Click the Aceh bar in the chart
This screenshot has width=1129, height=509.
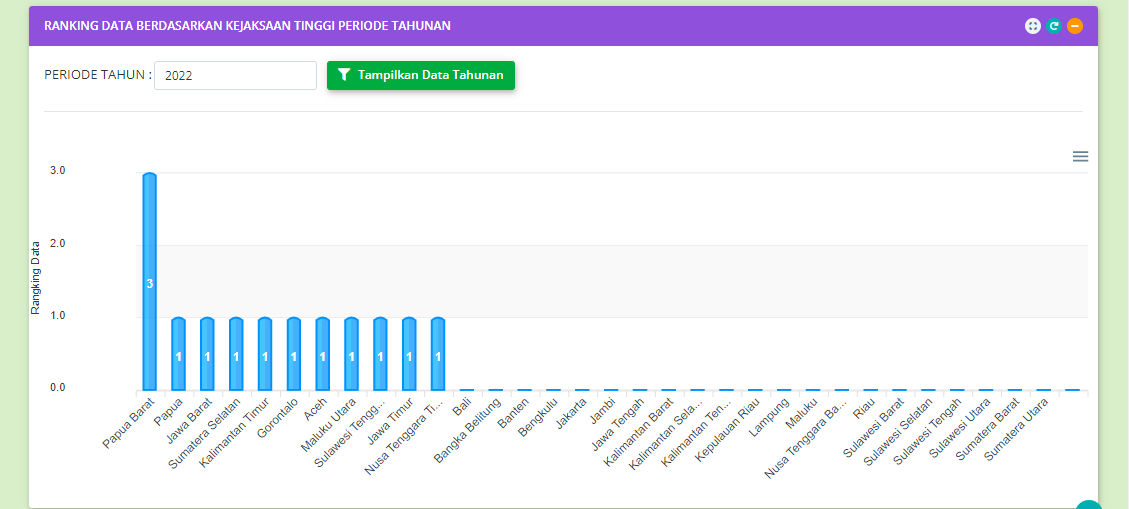pyautogui.click(x=322, y=354)
